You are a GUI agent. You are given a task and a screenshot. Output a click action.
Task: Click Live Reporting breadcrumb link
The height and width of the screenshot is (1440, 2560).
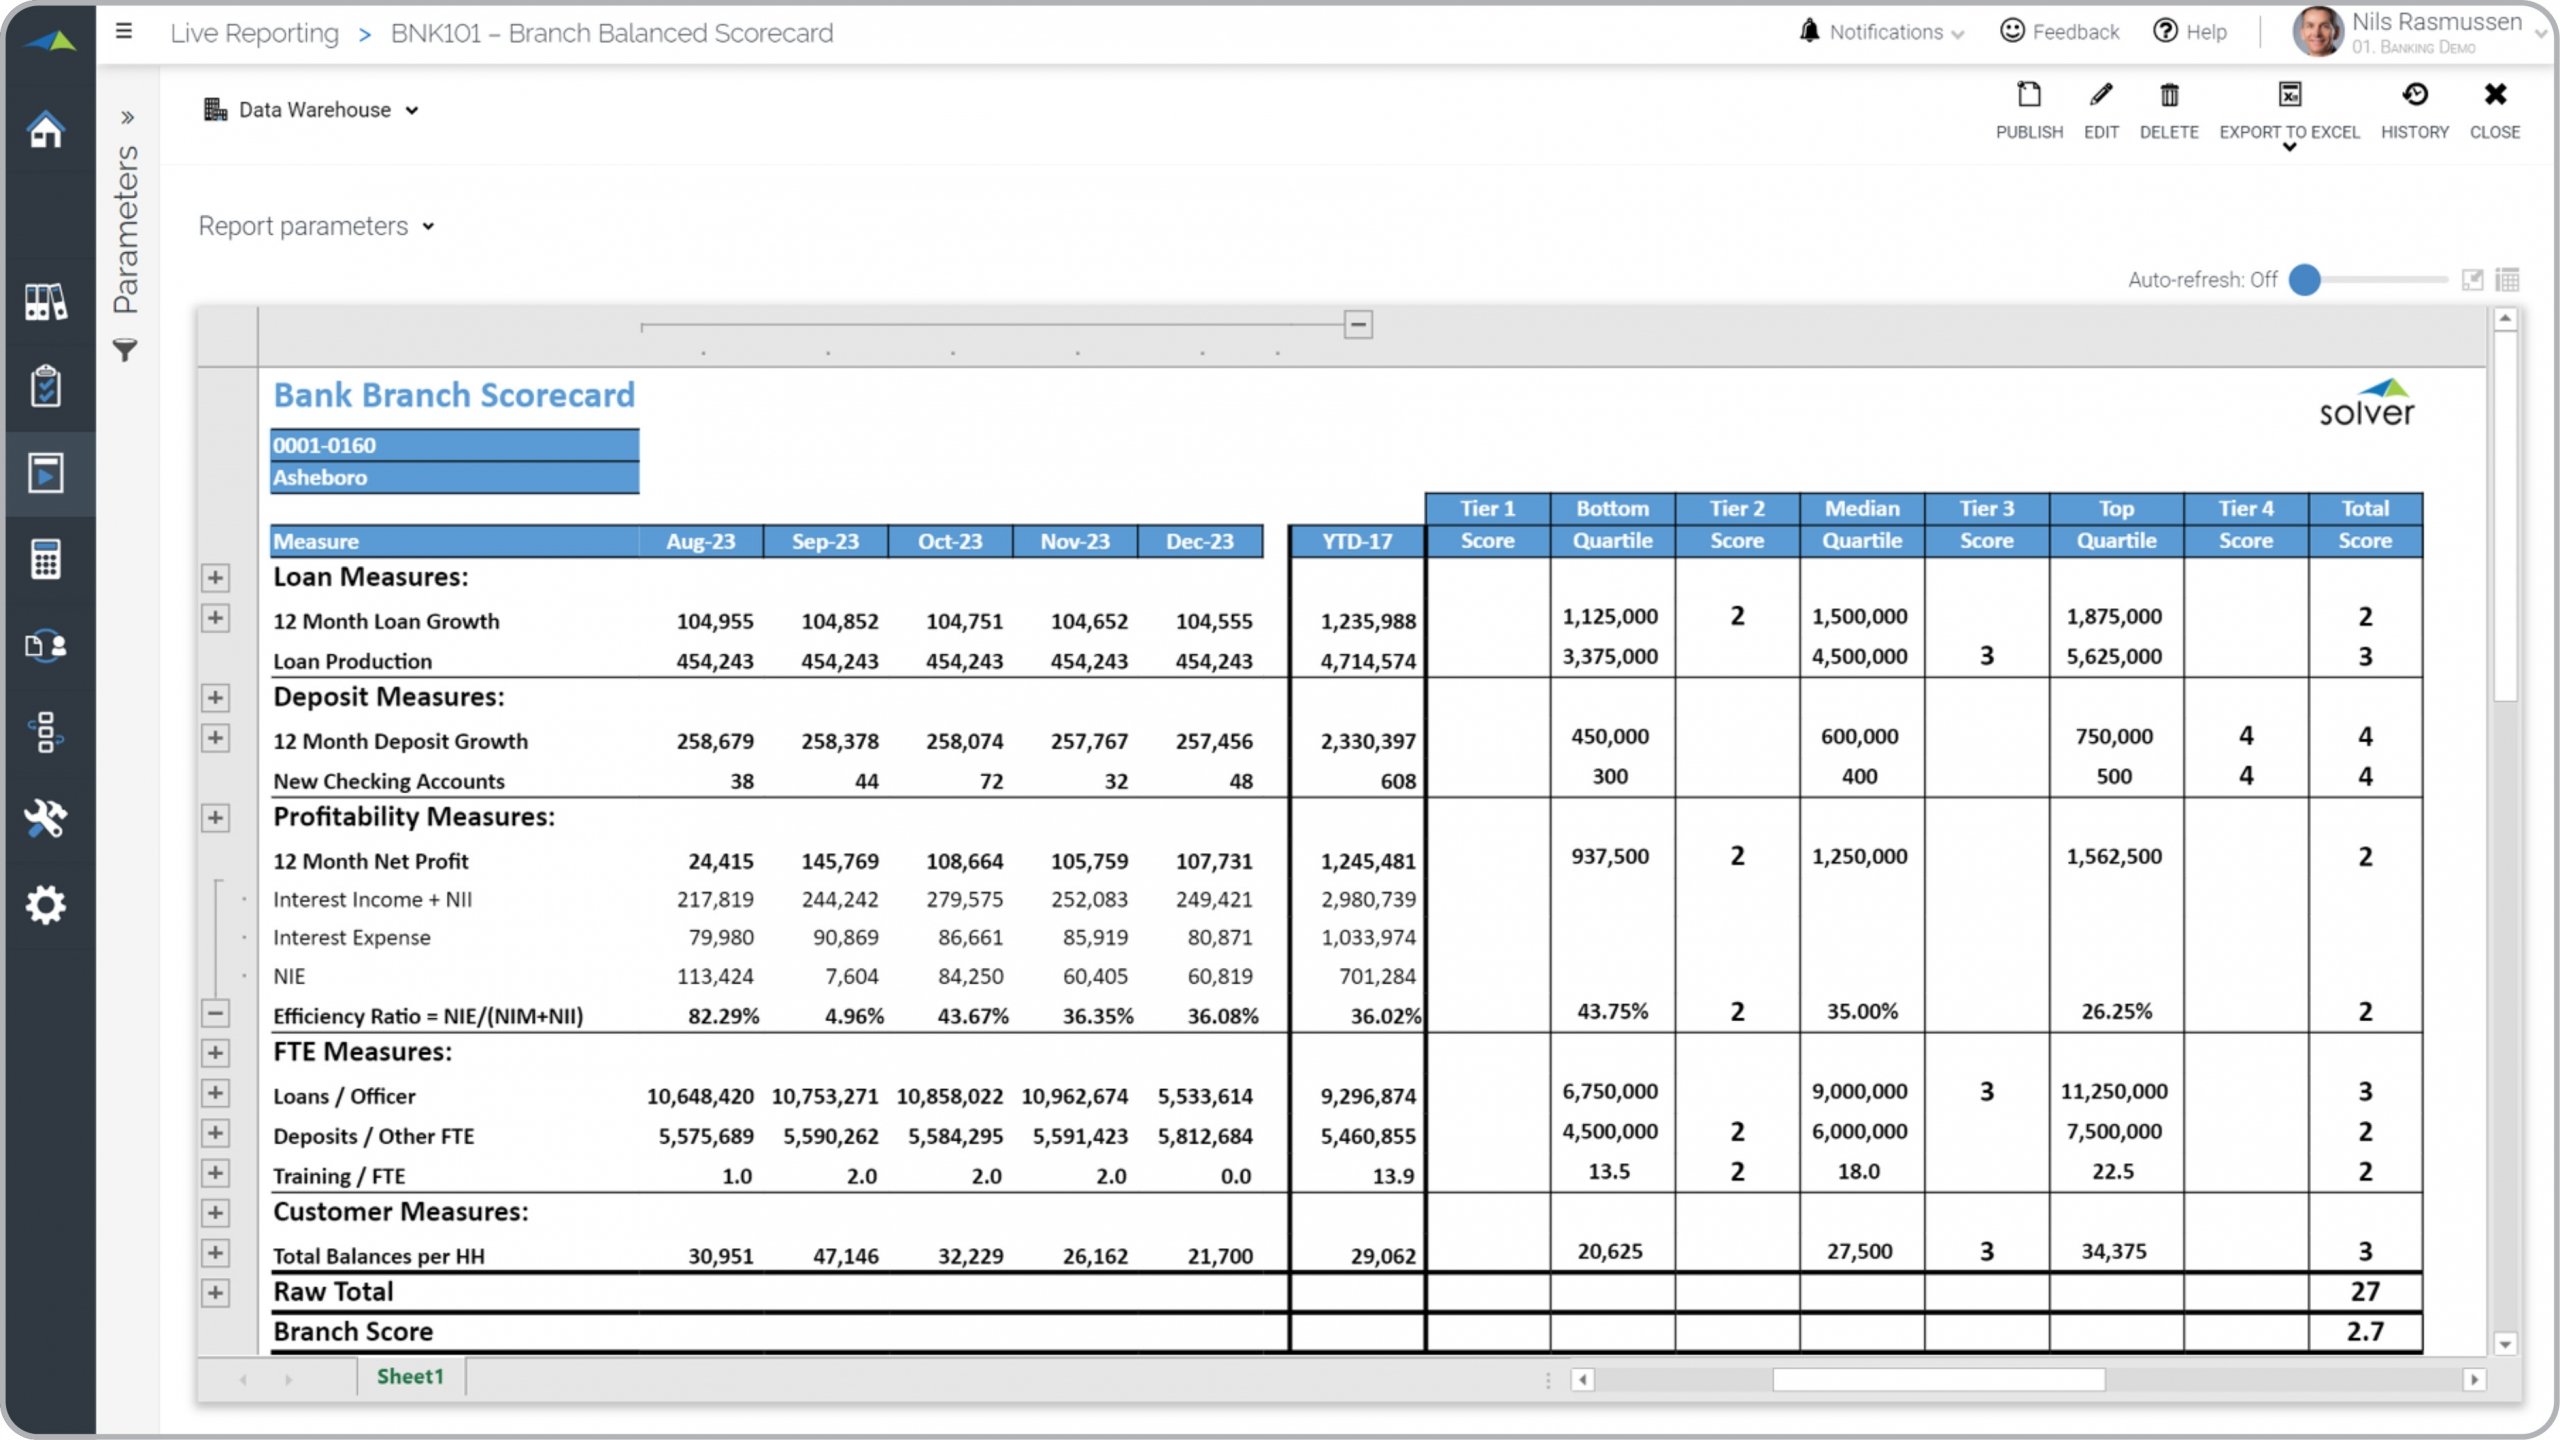coord(254,33)
